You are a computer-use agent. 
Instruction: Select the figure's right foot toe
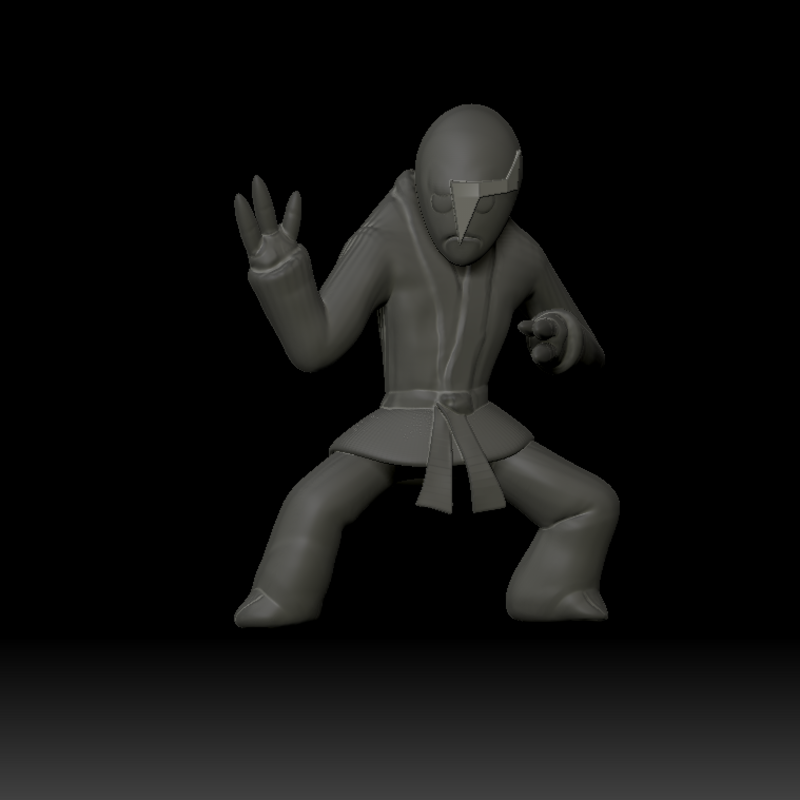coord(587,604)
